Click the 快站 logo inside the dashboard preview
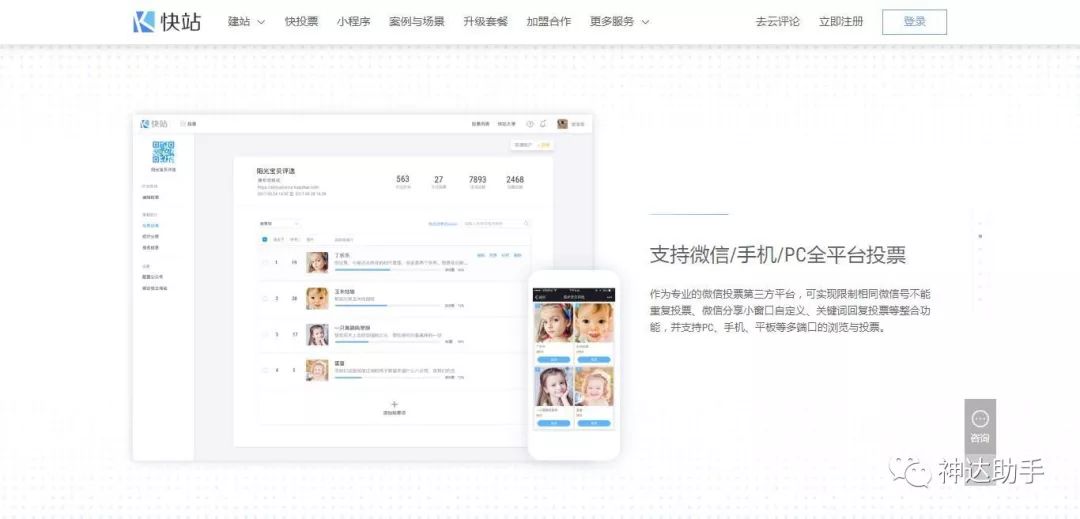This screenshot has height=519, width=1080. [x=154, y=124]
